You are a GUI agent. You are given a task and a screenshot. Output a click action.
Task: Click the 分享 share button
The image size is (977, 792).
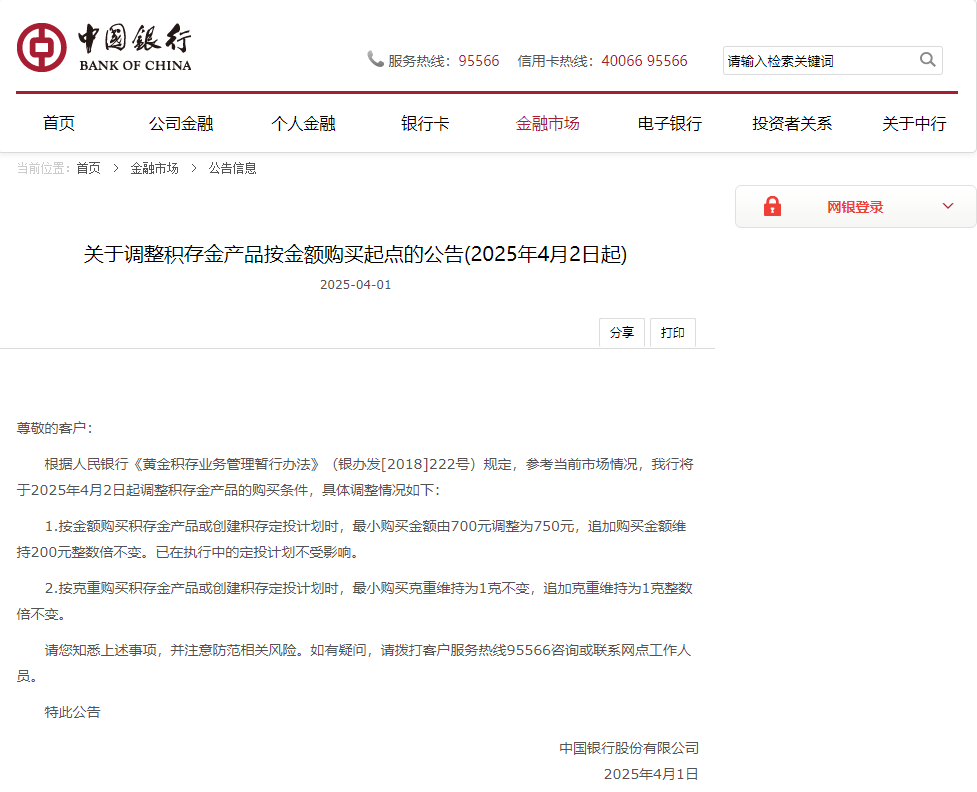point(622,332)
